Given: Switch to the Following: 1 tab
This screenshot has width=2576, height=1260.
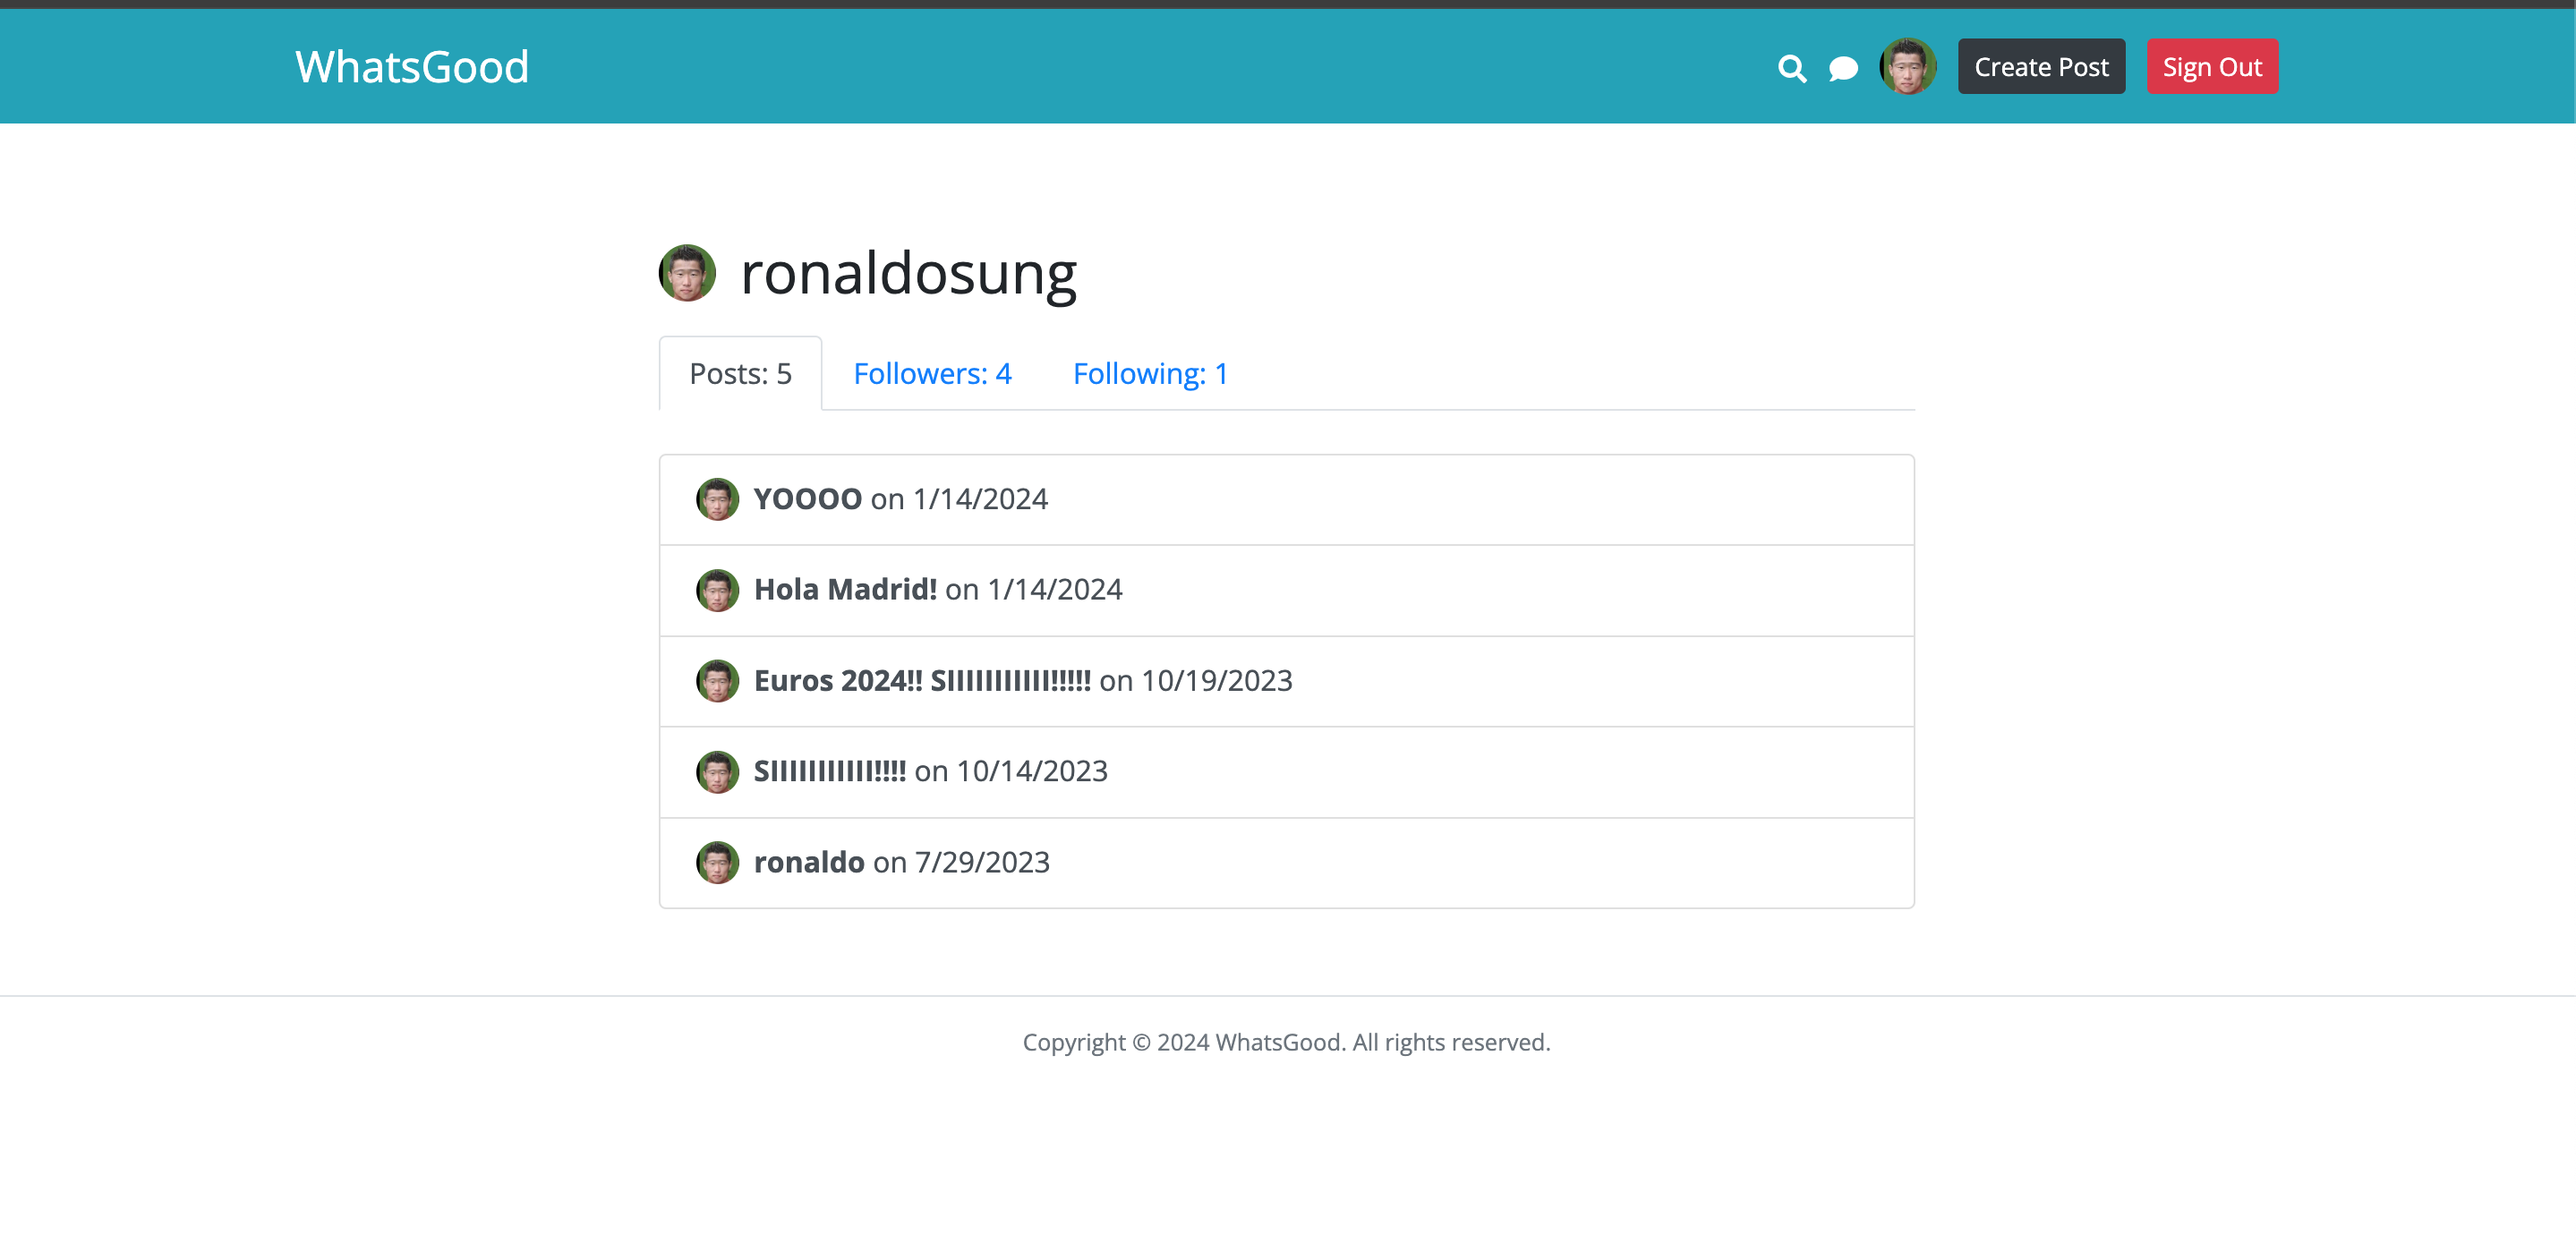Looking at the screenshot, I should [x=1150, y=374].
